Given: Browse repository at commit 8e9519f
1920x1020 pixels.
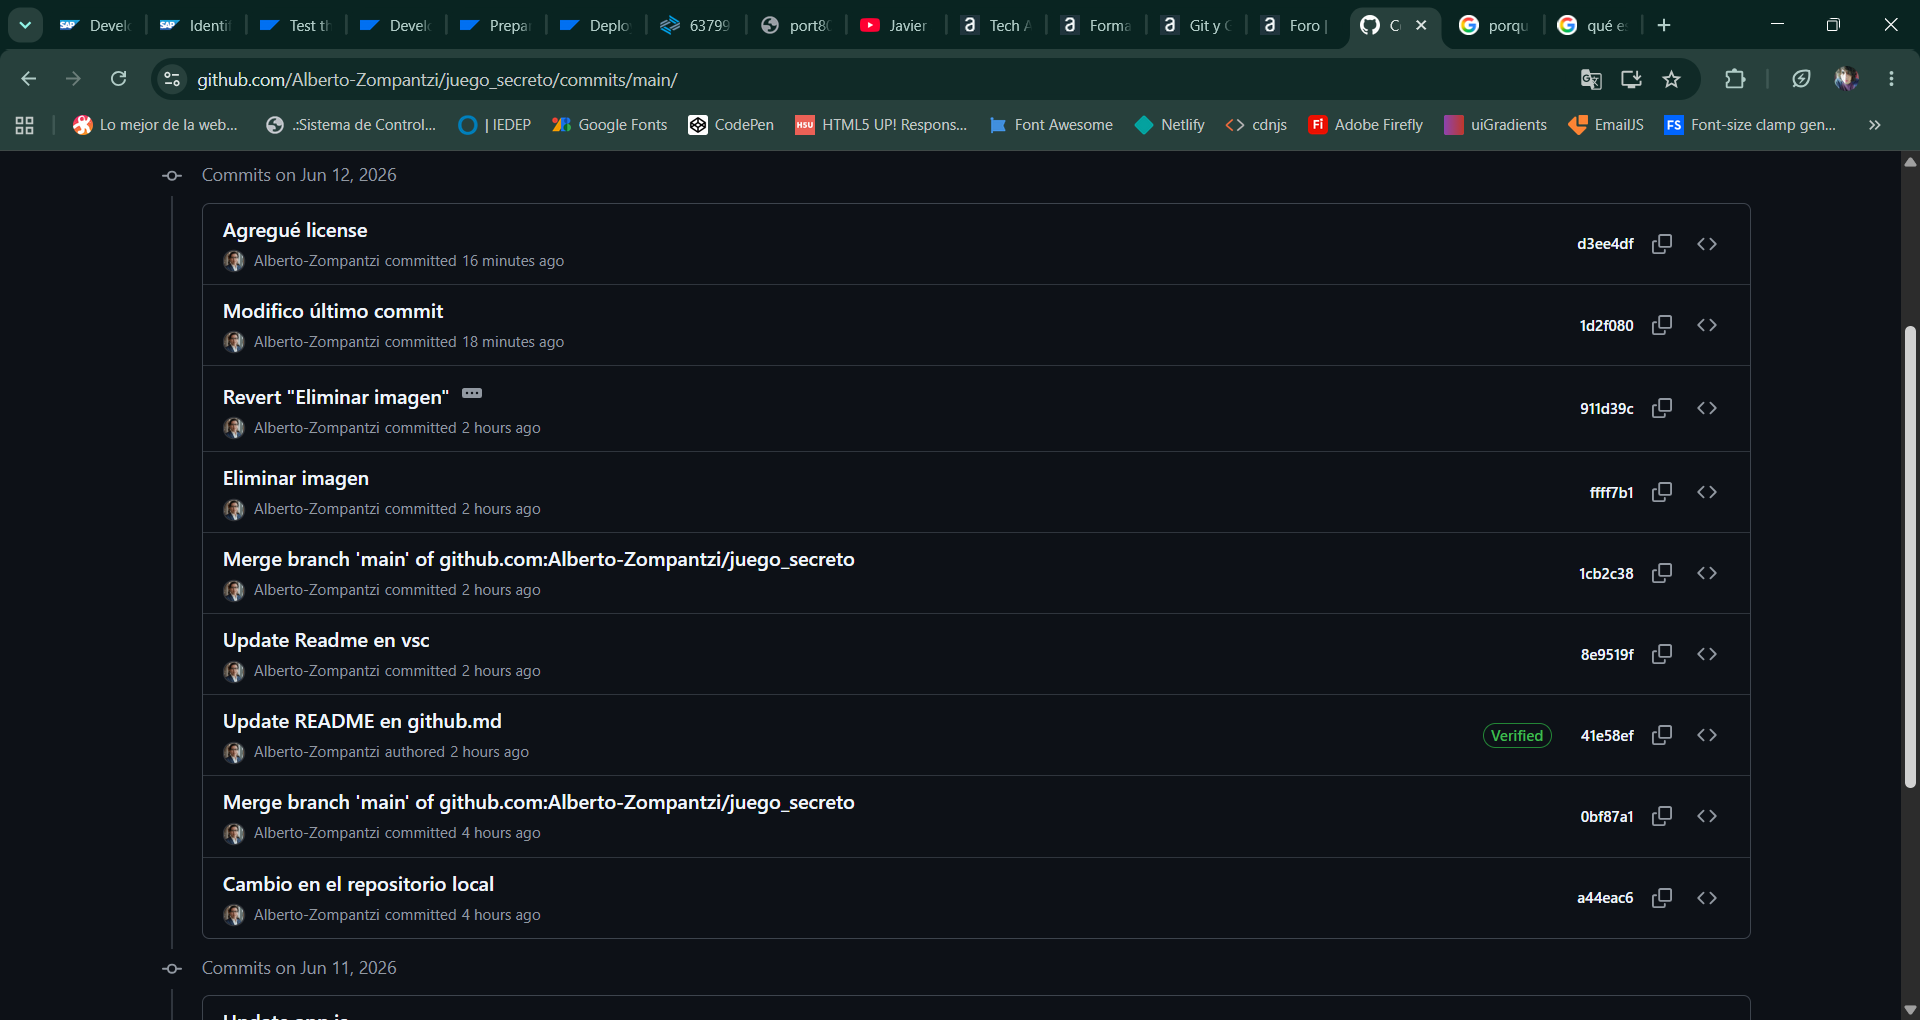Looking at the screenshot, I should 1707,654.
